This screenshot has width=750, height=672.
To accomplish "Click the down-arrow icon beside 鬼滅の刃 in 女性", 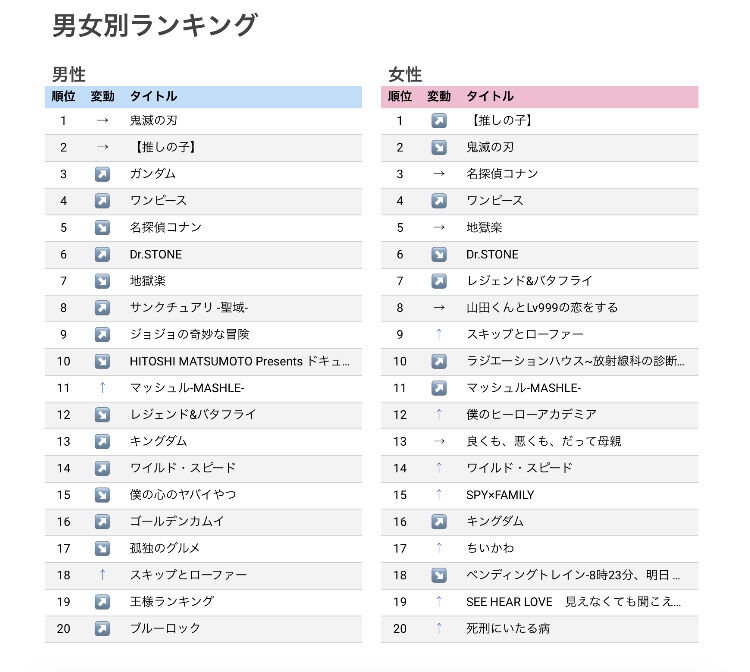I will click(x=439, y=147).
